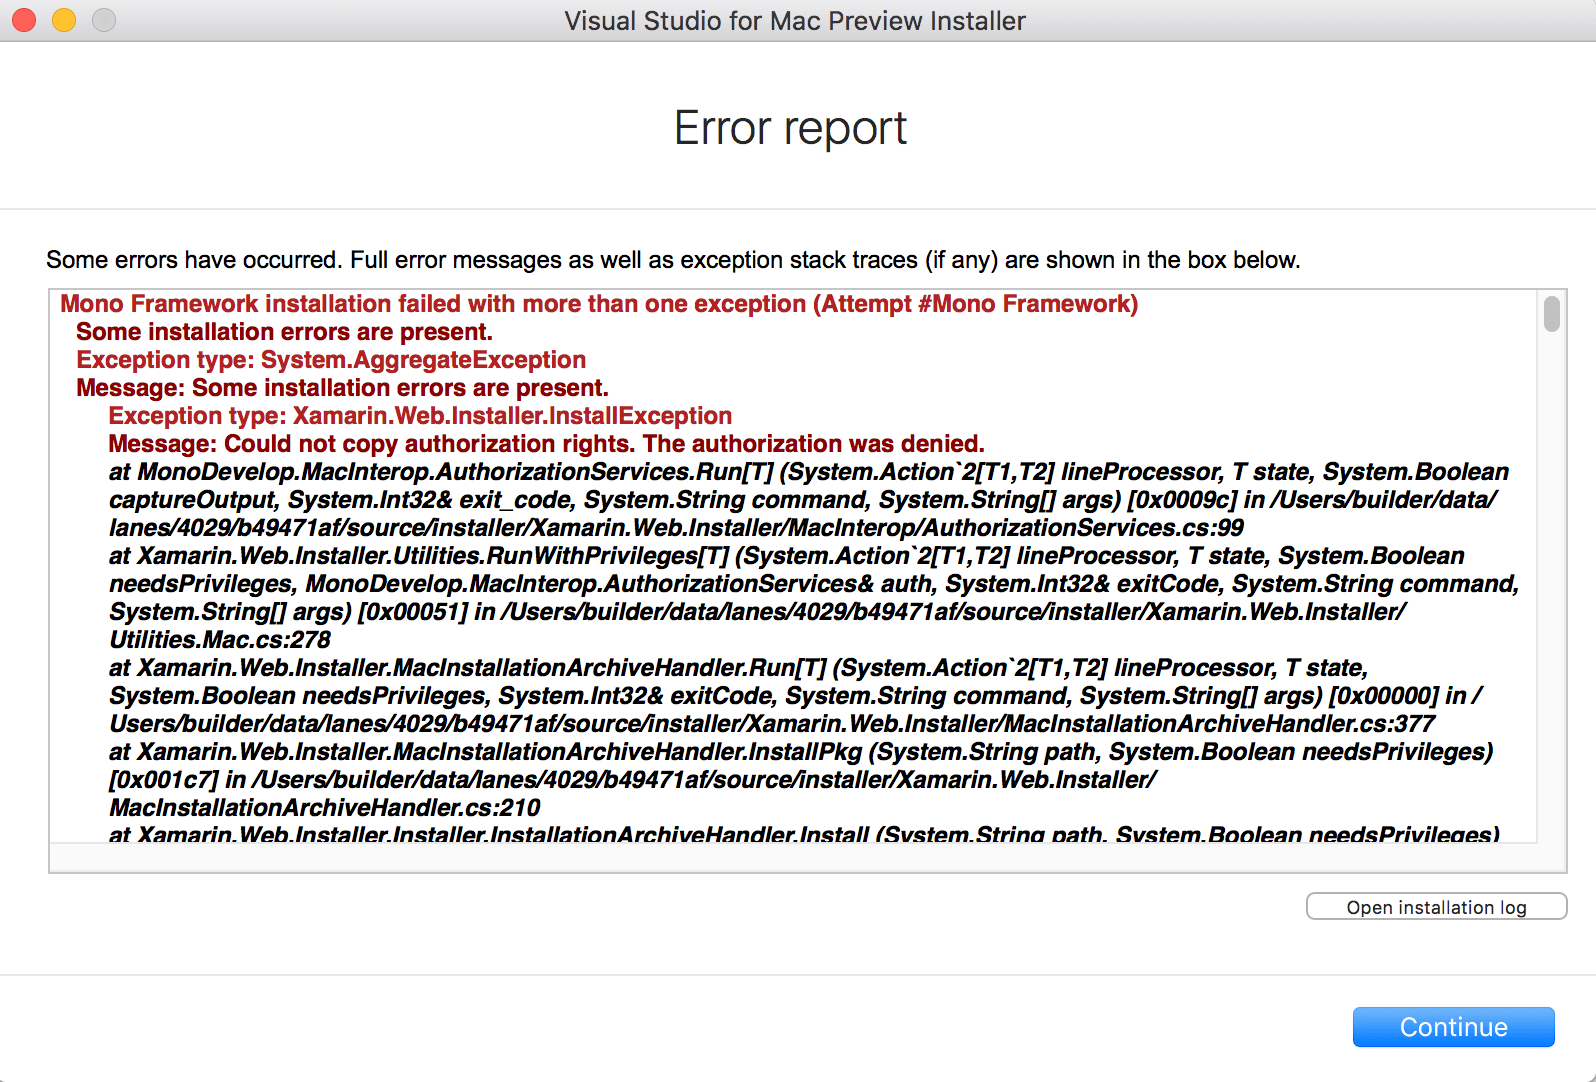Click the 'MacInstallationArchiveHandler.InstallPkg' trace line
The width and height of the screenshot is (1596, 1082).
tap(801, 752)
